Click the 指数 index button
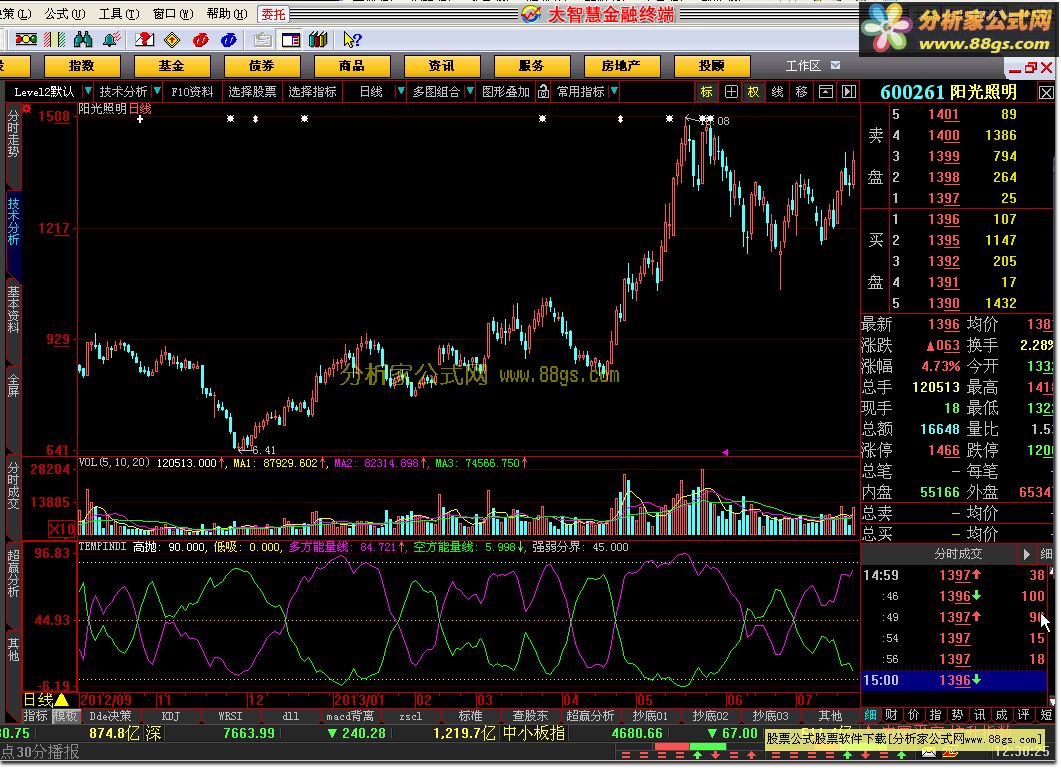 82,66
